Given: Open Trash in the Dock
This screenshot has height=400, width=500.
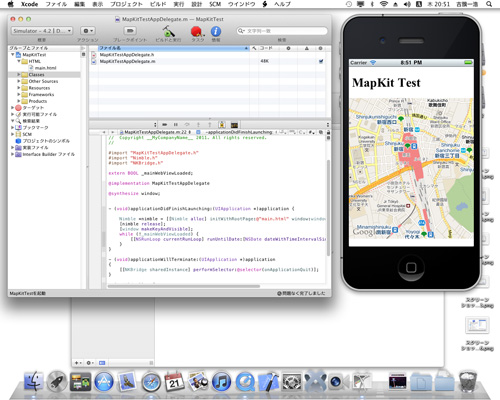Looking at the screenshot, I should 468,381.
